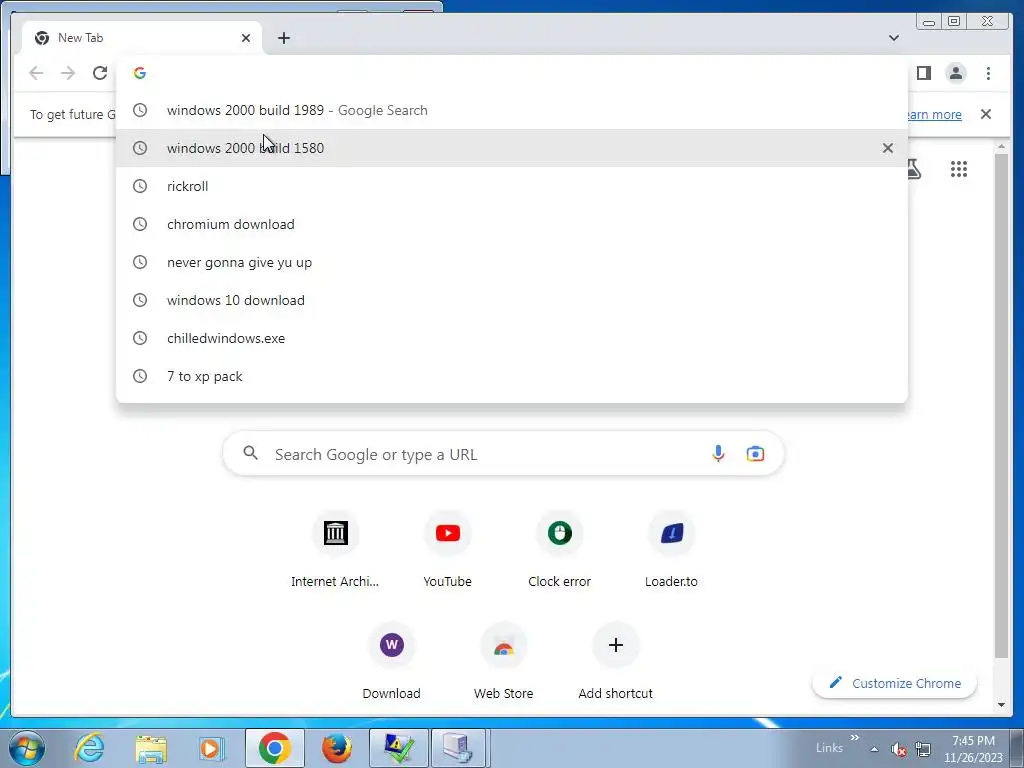Remove the 'windows 2000 build 1580' suggestion
Viewport: 1024px width, 768px height.
(888, 148)
